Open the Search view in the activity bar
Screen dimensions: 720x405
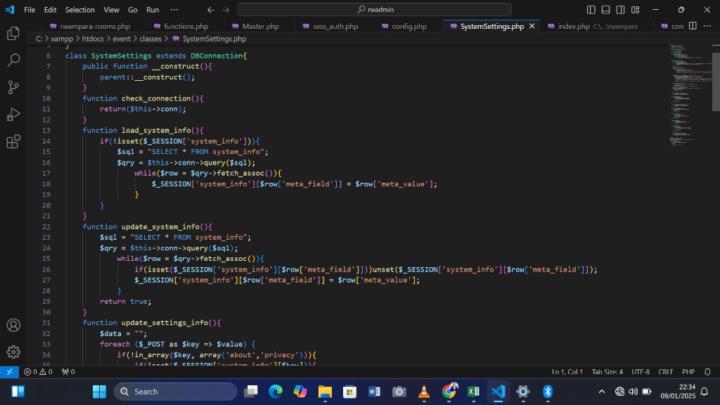(x=13, y=60)
